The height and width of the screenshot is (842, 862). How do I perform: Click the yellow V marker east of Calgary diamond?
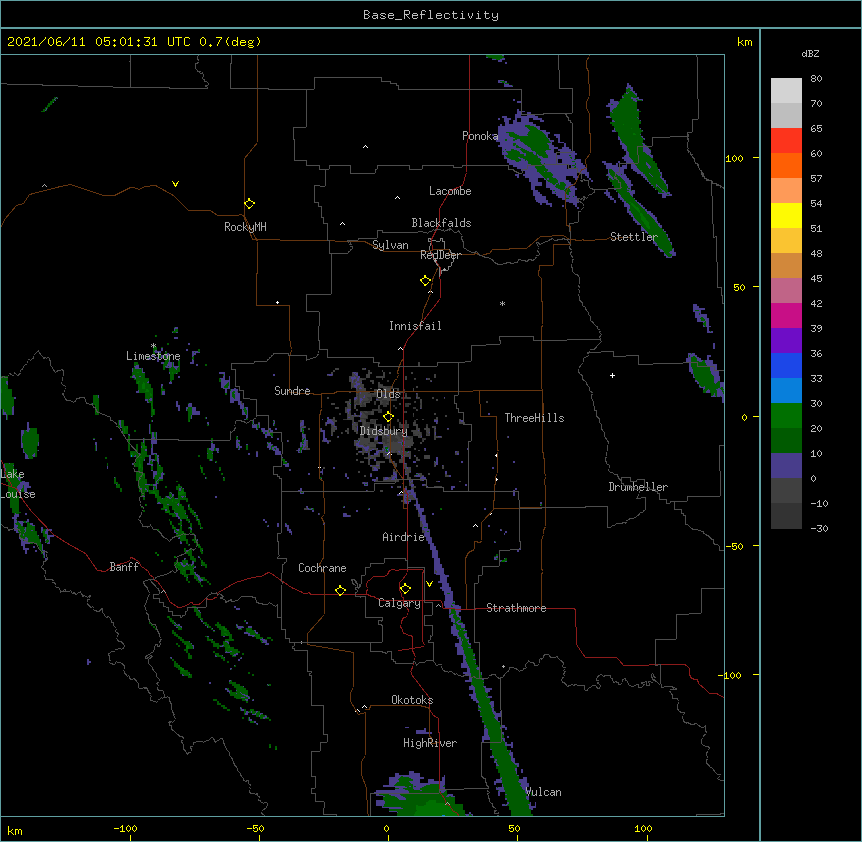click(x=429, y=584)
